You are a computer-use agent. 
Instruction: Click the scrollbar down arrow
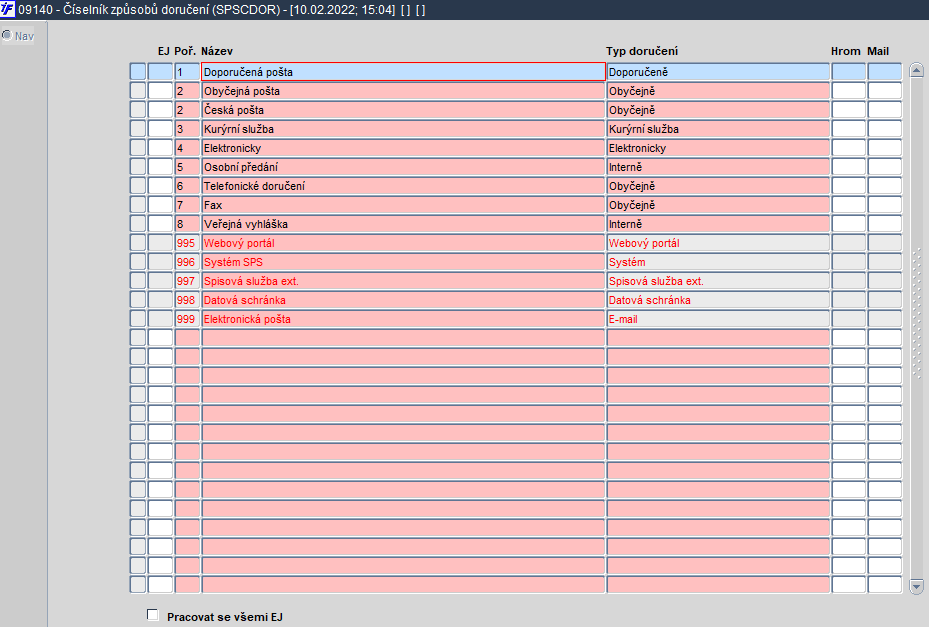[x=916, y=586]
